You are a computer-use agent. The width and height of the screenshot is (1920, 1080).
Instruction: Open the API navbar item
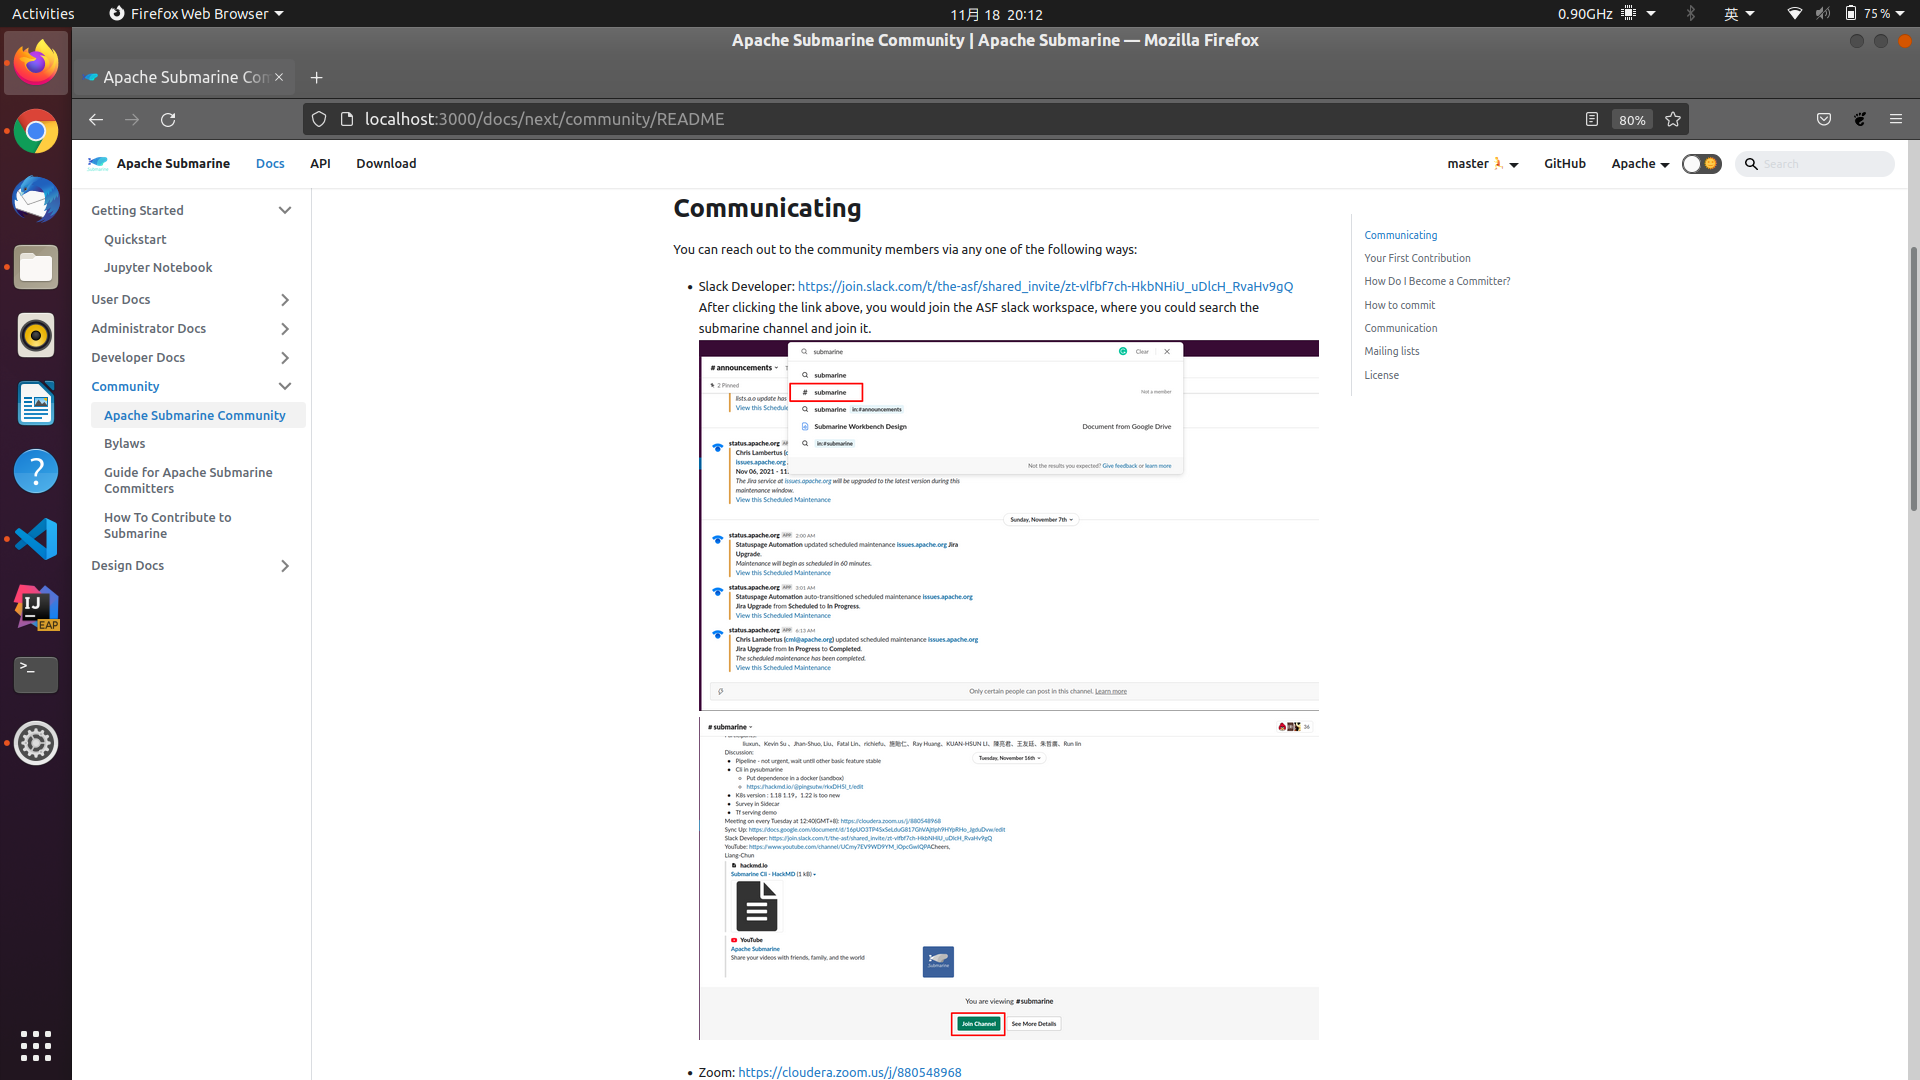pos(320,164)
